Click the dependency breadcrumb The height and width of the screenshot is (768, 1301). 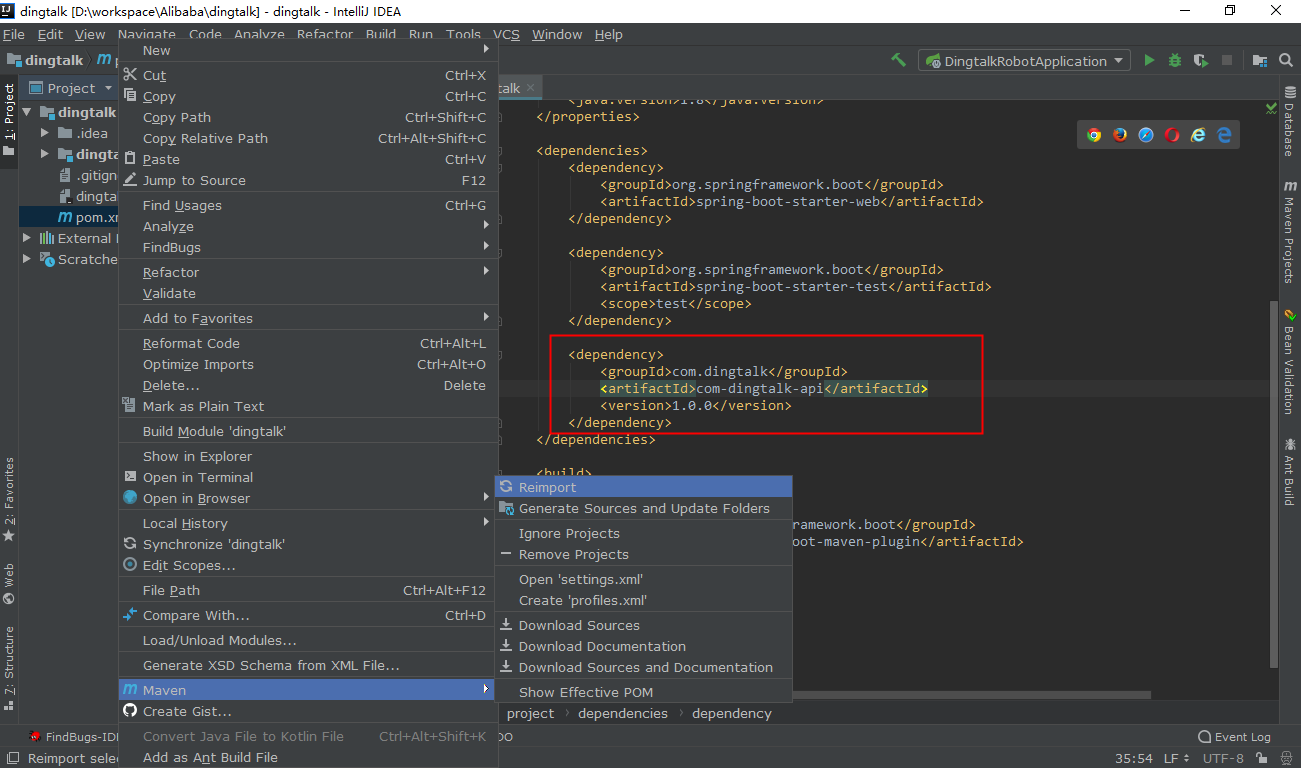tap(732, 713)
